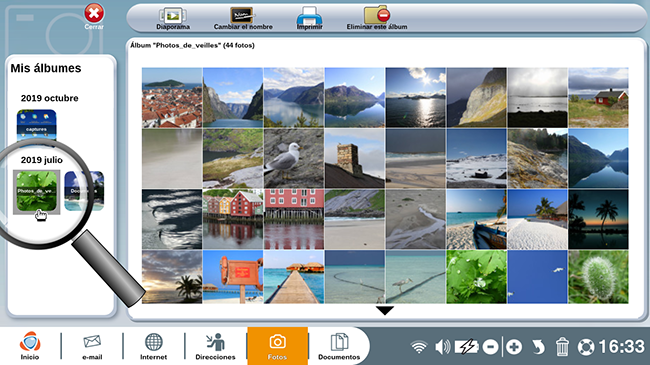Open the dark rippled water photo
The image size is (650, 365).
(x=172, y=219)
